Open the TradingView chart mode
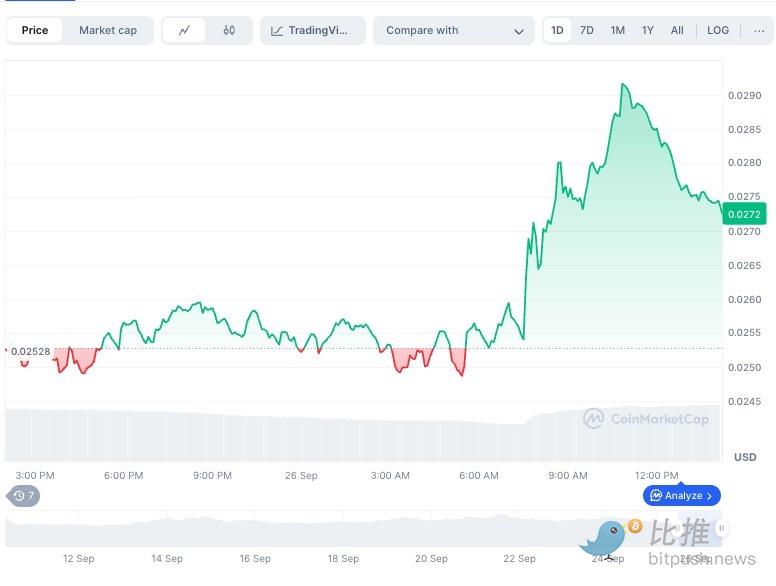 (313, 30)
